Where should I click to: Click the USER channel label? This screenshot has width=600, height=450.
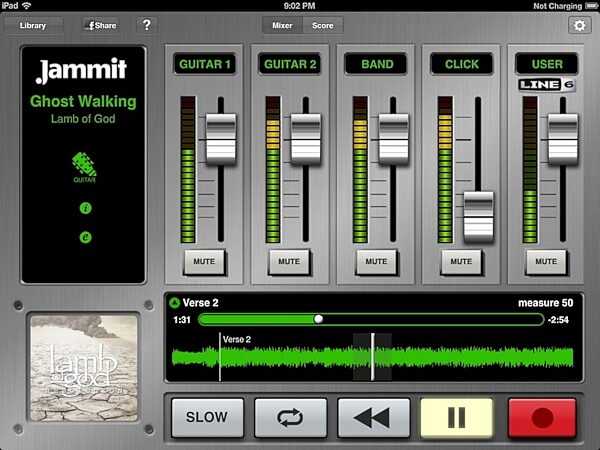click(x=547, y=64)
